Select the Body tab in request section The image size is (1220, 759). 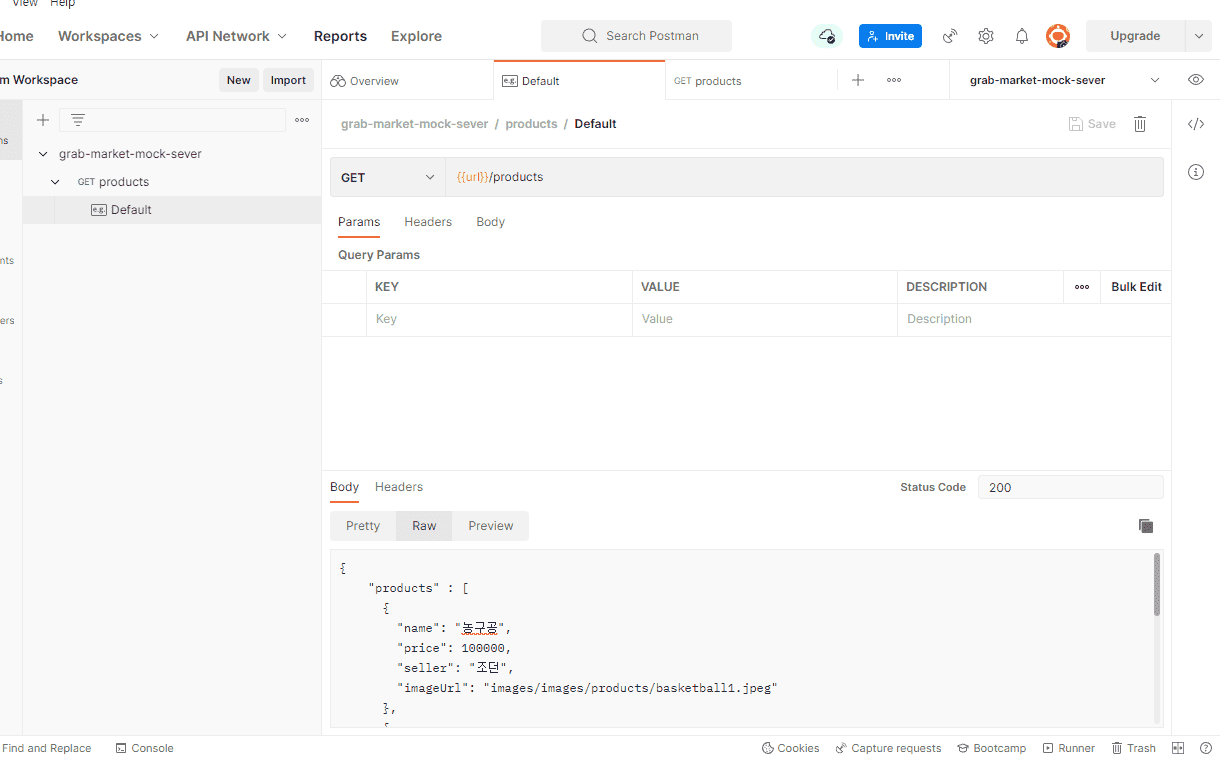(x=490, y=222)
